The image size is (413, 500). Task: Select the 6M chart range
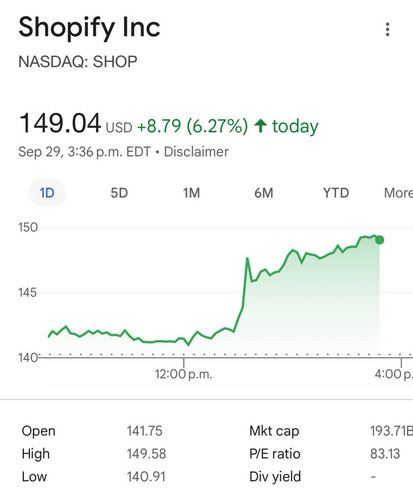point(264,193)
